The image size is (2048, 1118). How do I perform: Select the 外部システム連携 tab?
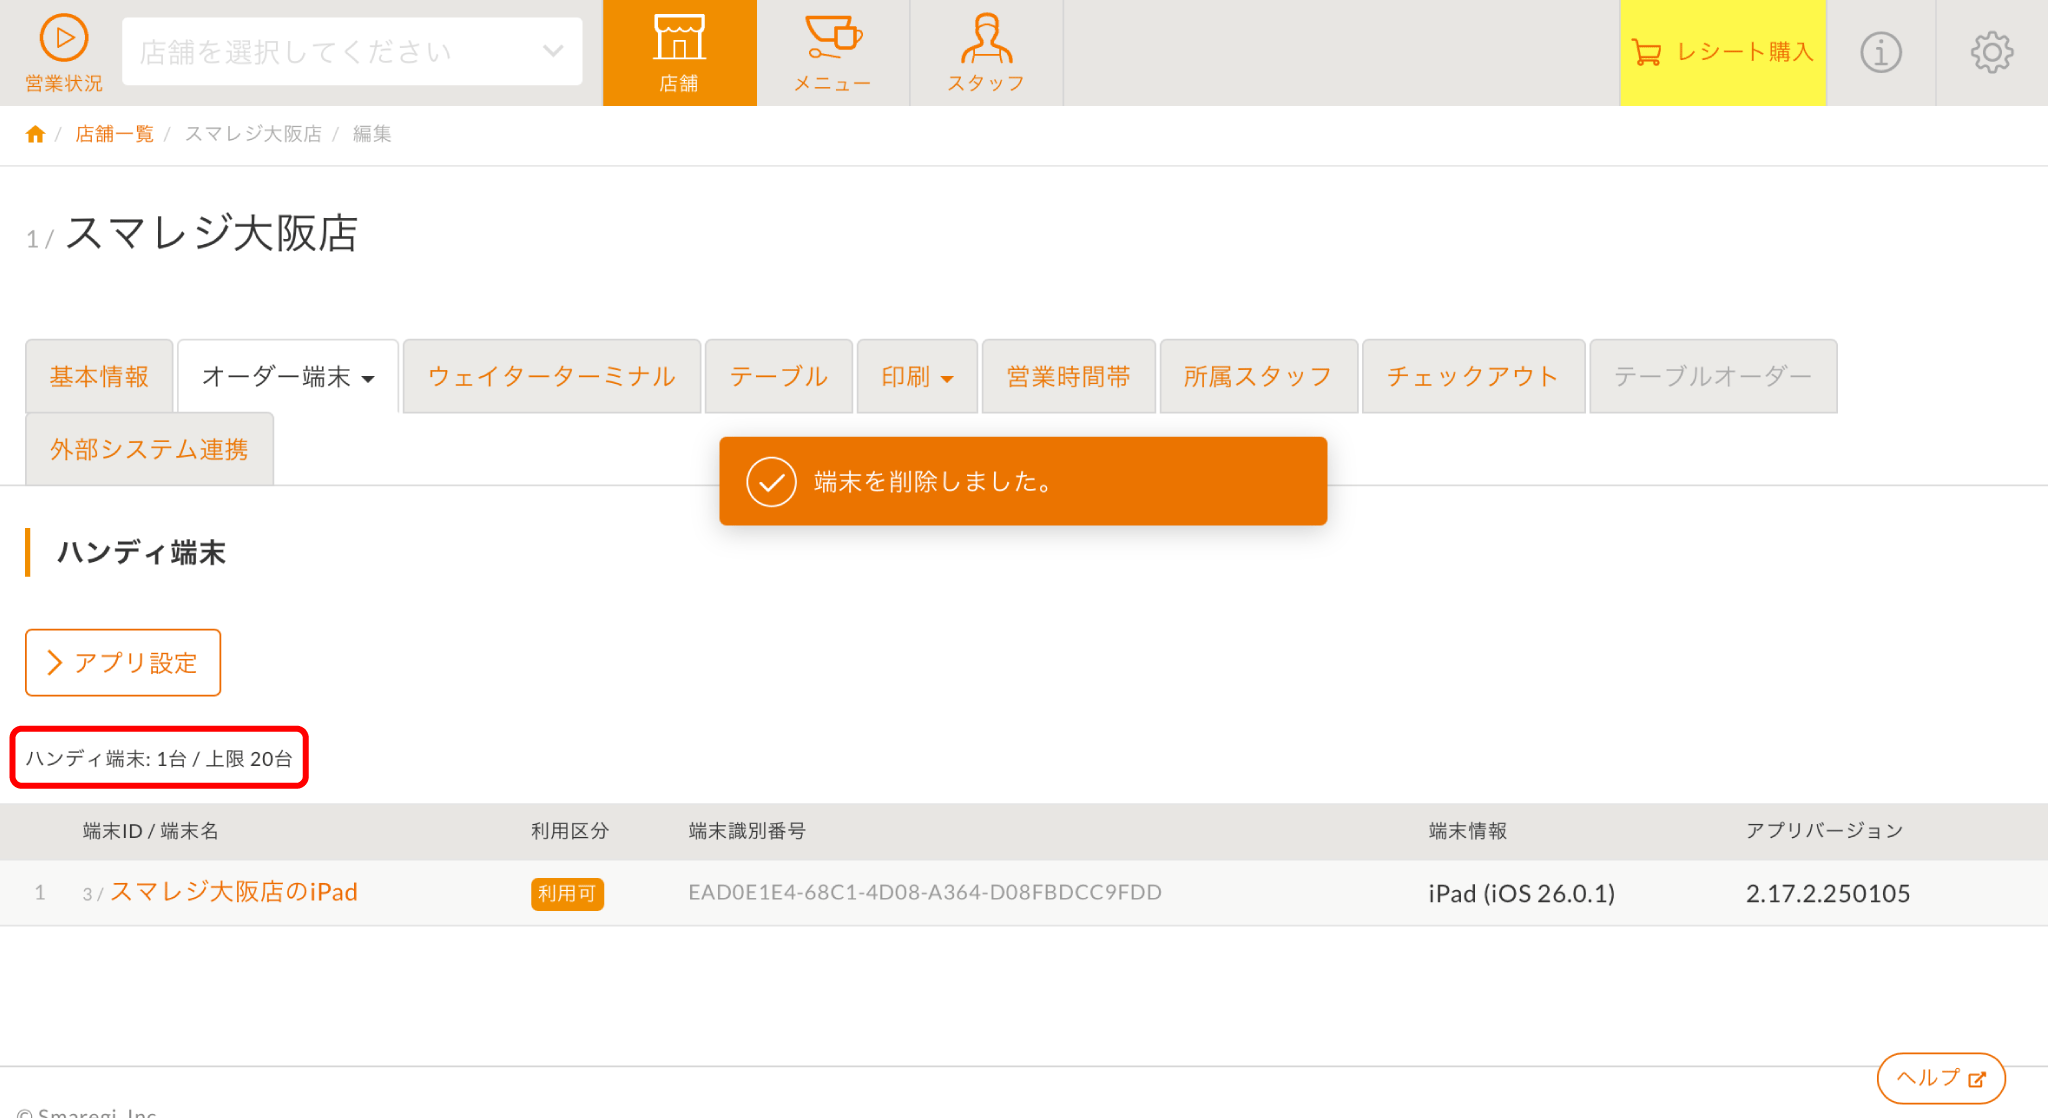point(149,450)
